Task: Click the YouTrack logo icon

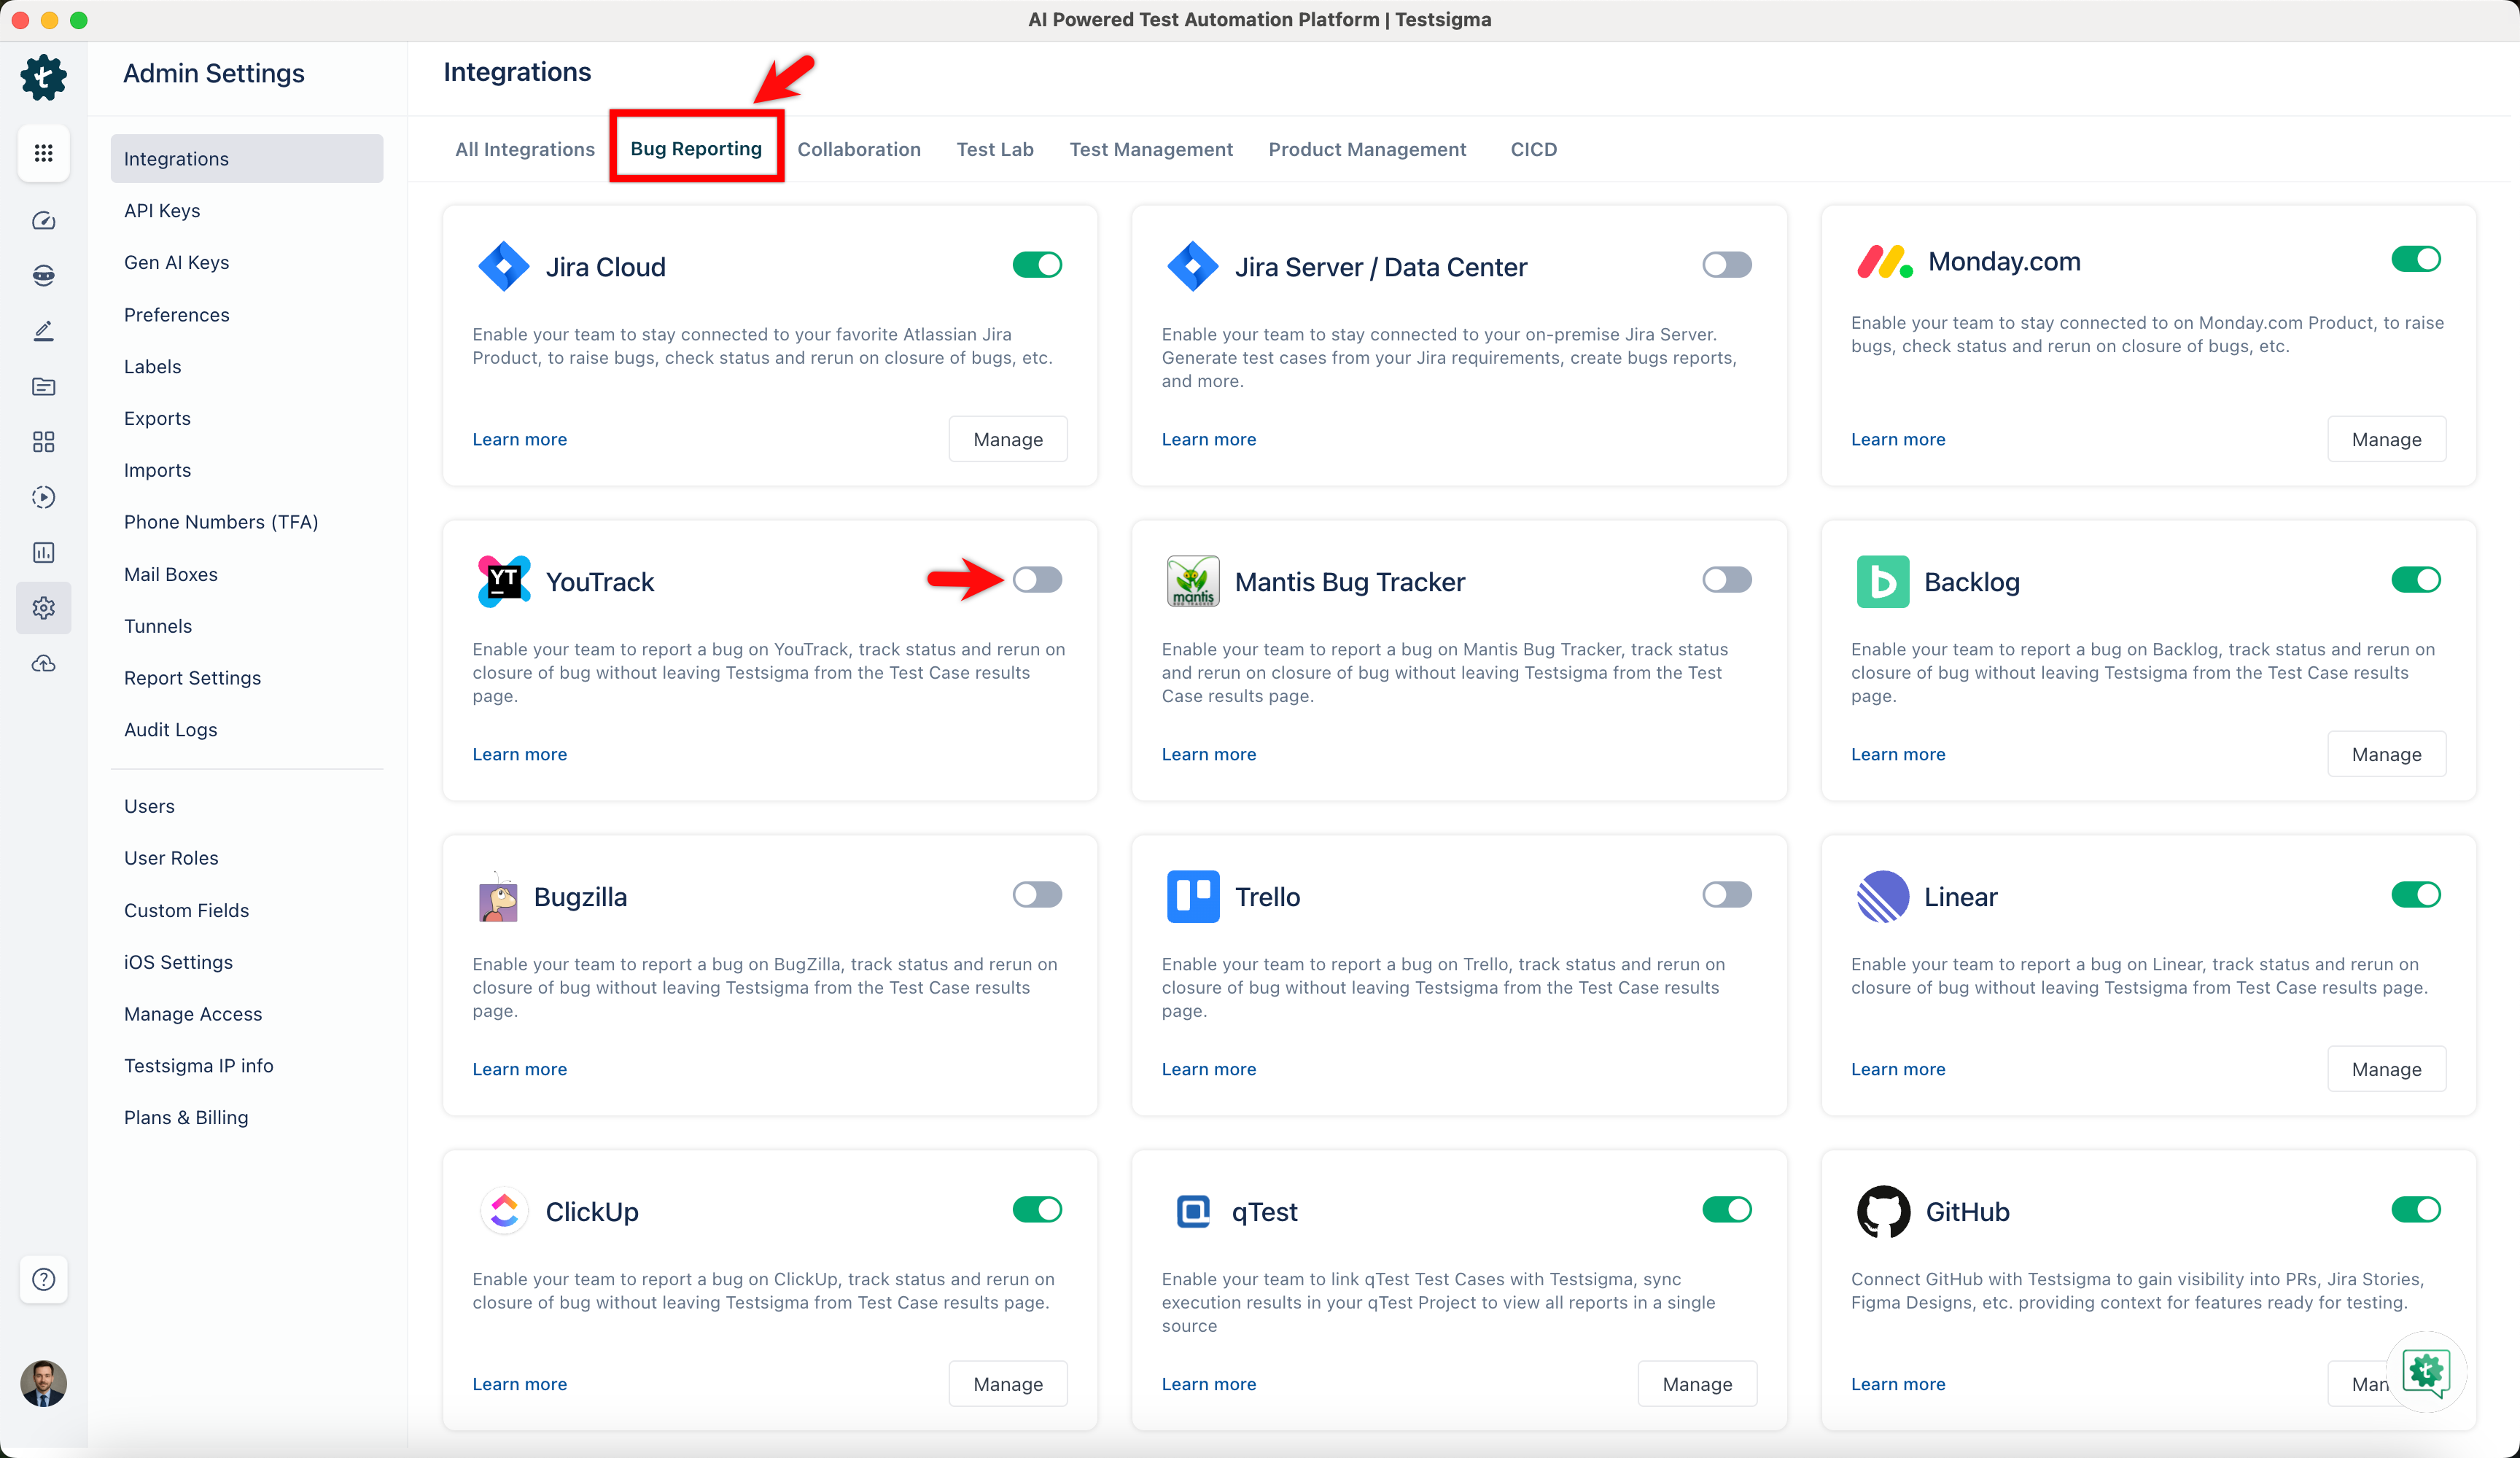Action: point(504,582)
